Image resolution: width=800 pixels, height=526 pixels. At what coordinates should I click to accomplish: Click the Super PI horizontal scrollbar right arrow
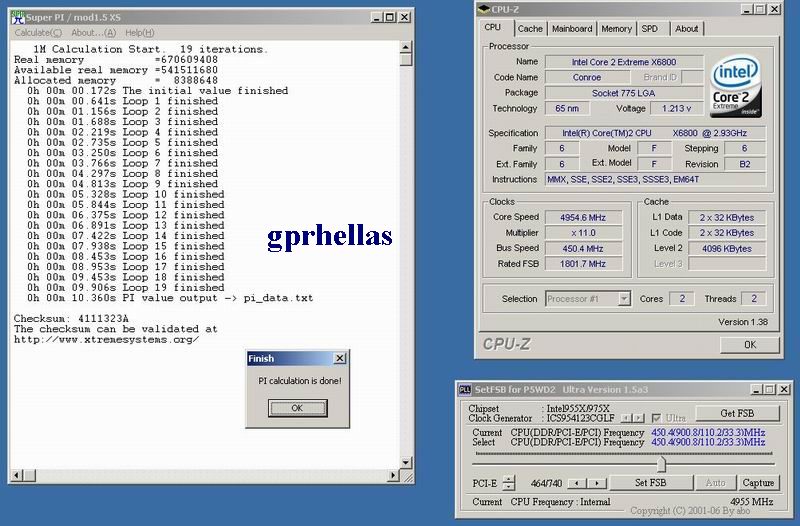[393, 475]
